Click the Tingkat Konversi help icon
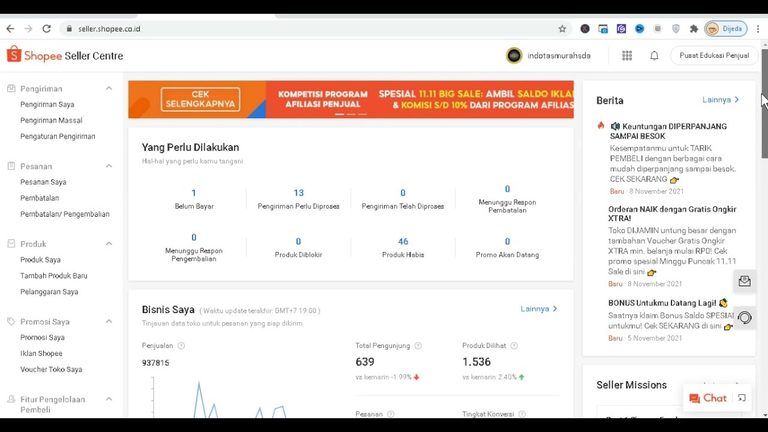 coord(522,414)
